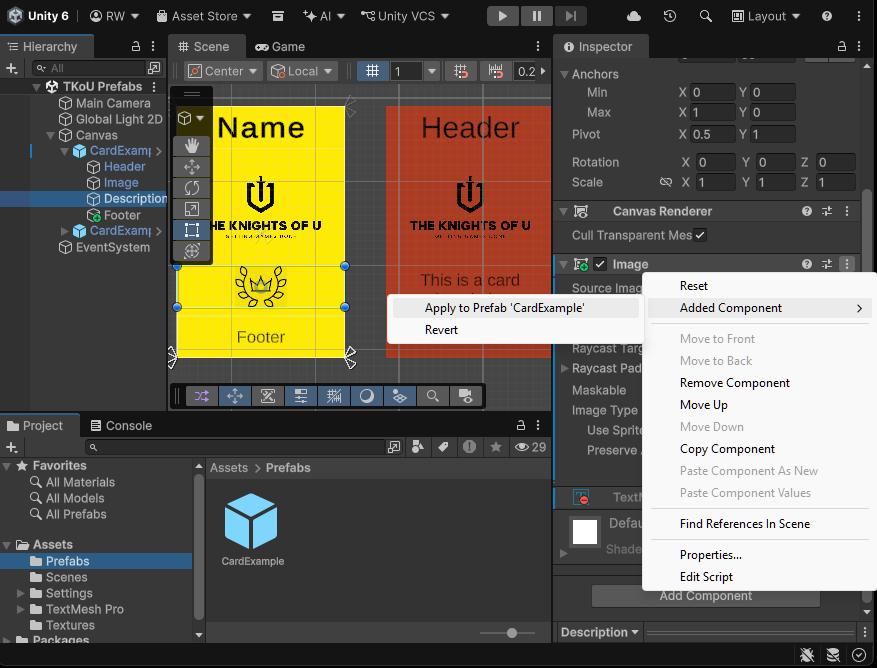Select the Rotate tool in scene
Viewport: 877px width, 668px height.
(x=192, y=188)
